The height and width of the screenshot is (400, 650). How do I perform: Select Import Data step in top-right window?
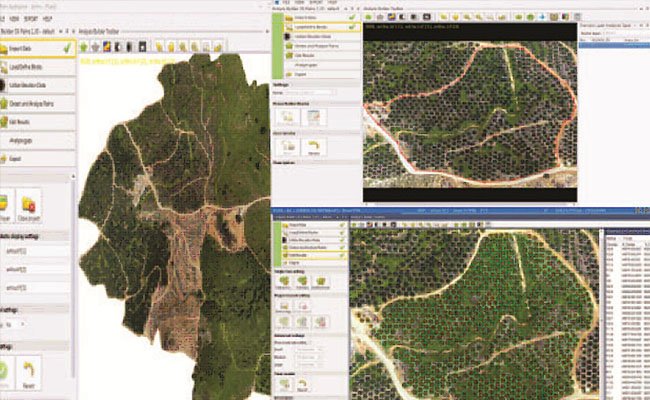coord(322,17)
